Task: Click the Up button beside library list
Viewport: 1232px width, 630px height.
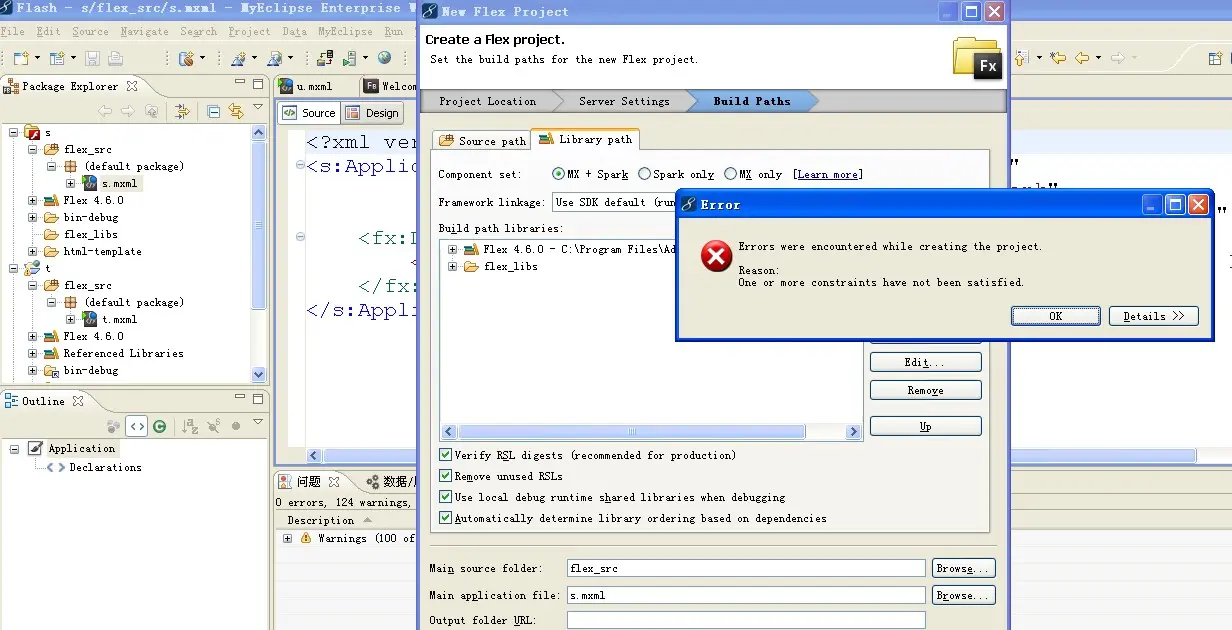Action: click(x=925, y=426)
